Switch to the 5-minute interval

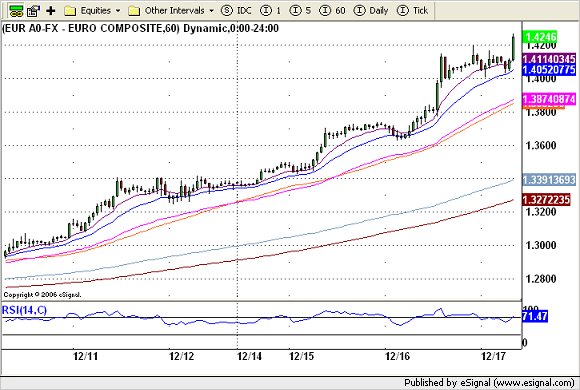tap(300, 10)
